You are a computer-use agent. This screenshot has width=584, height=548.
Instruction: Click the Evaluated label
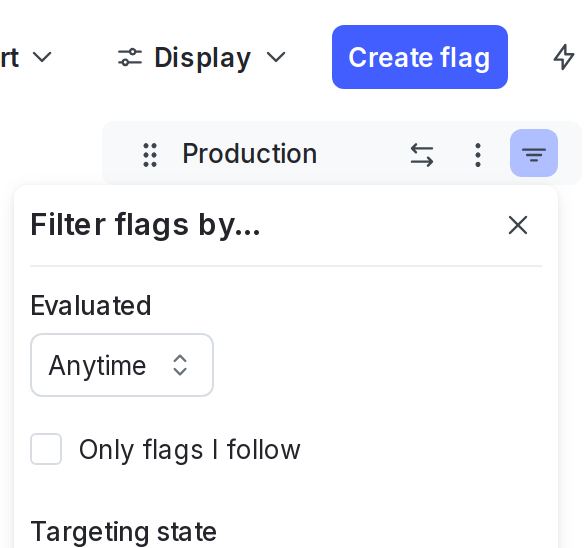91,305
